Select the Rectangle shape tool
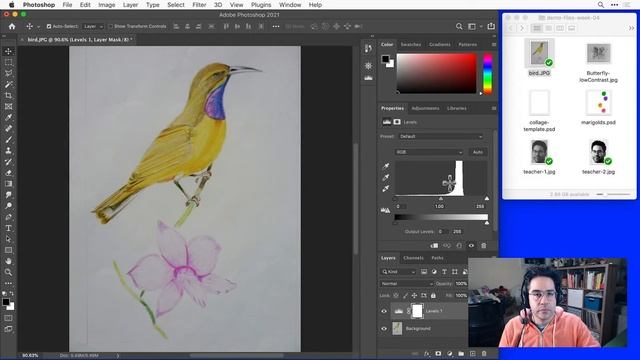 pos(8,250)
